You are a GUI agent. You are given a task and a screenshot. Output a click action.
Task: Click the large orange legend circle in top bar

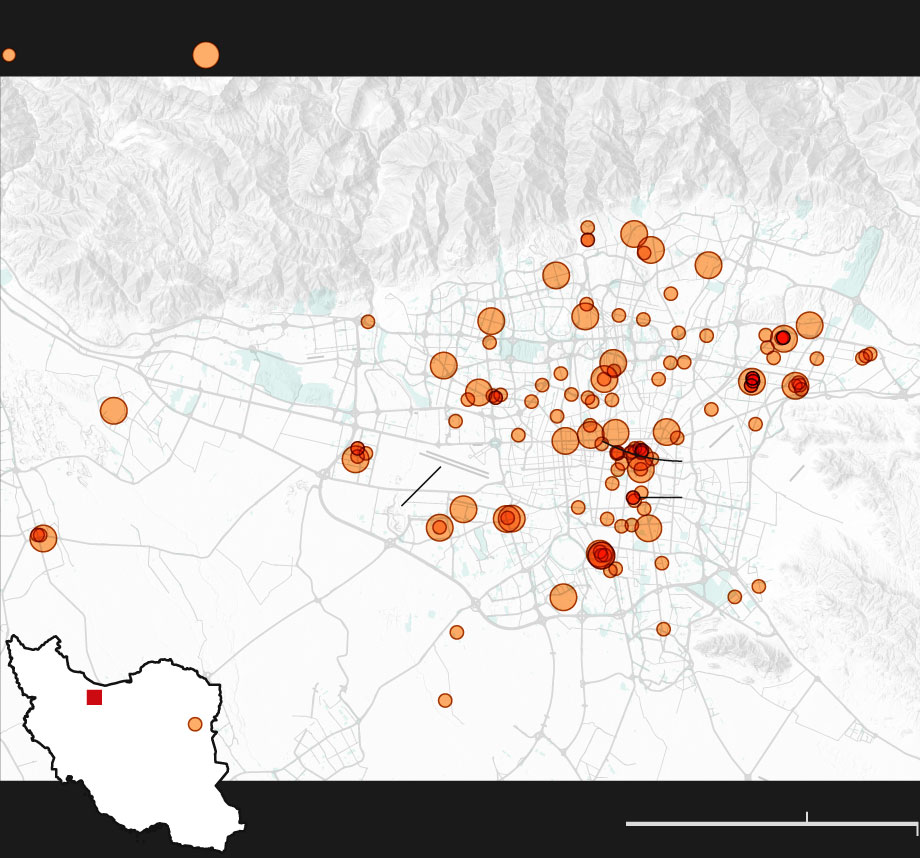click(206, 55)
